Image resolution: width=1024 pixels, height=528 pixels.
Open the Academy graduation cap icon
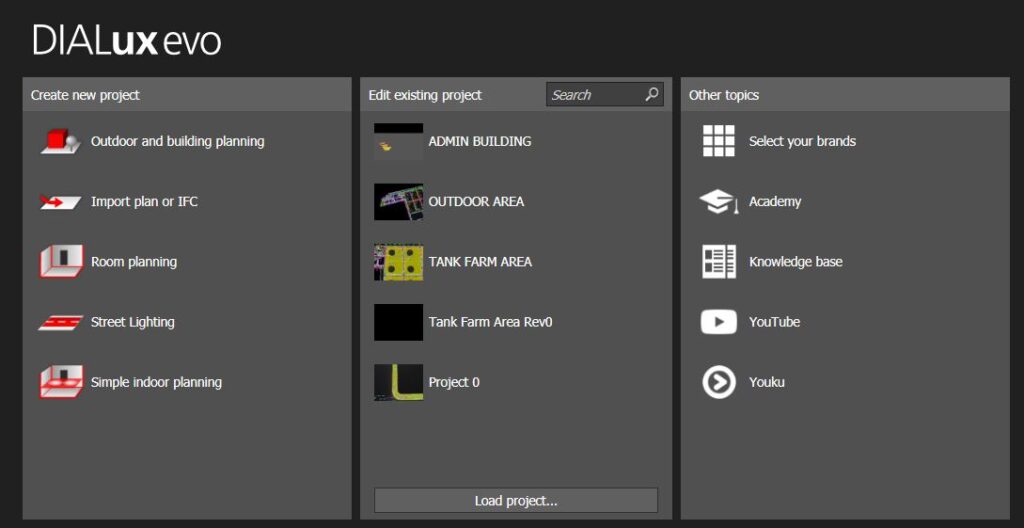[x=718, y=202]
